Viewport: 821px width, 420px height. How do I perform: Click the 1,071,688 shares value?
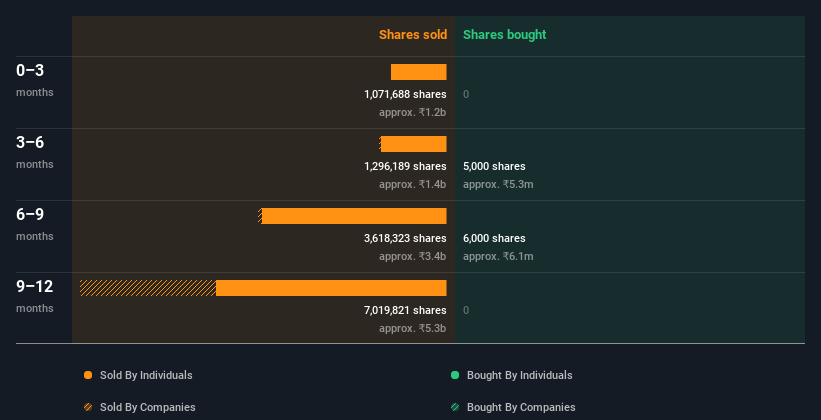pyautogui.click(x=405, y=94)
